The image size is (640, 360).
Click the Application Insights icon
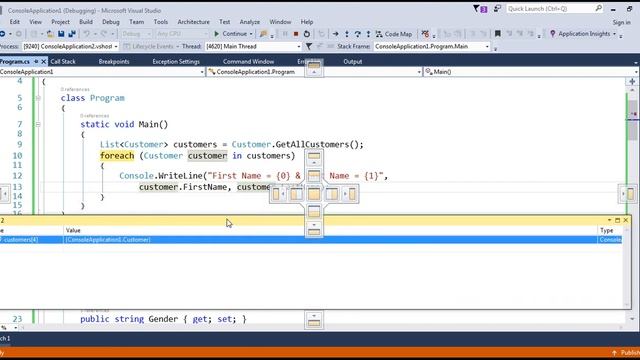point(553,34)
